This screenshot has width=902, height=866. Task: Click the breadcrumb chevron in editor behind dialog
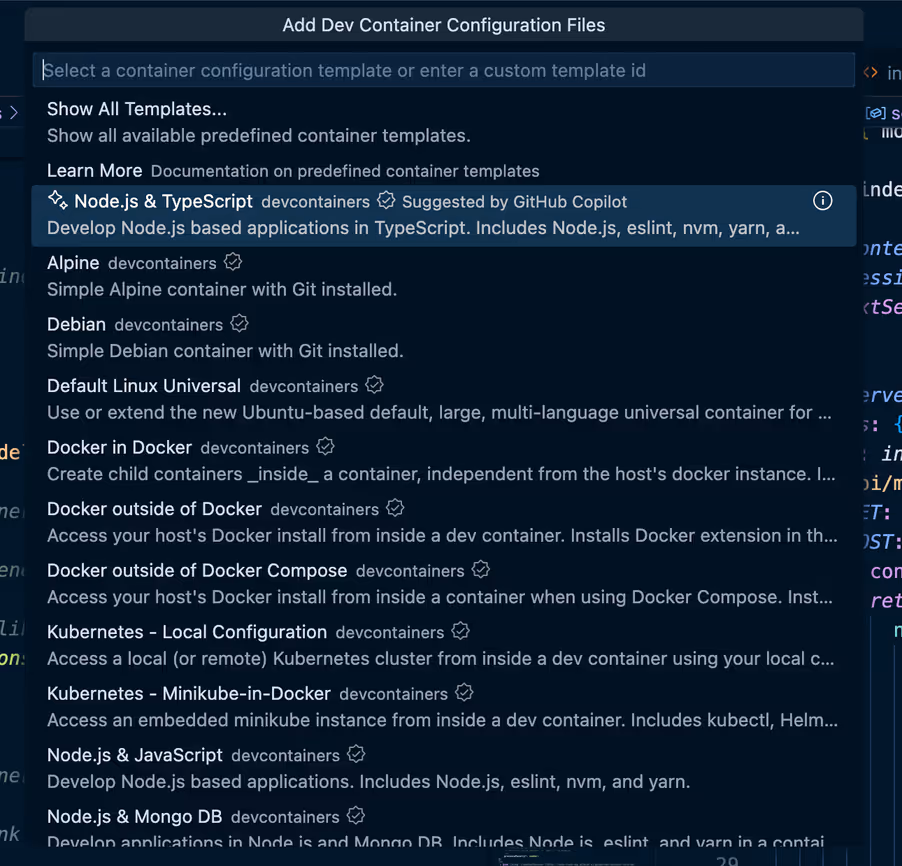(14, 113)
